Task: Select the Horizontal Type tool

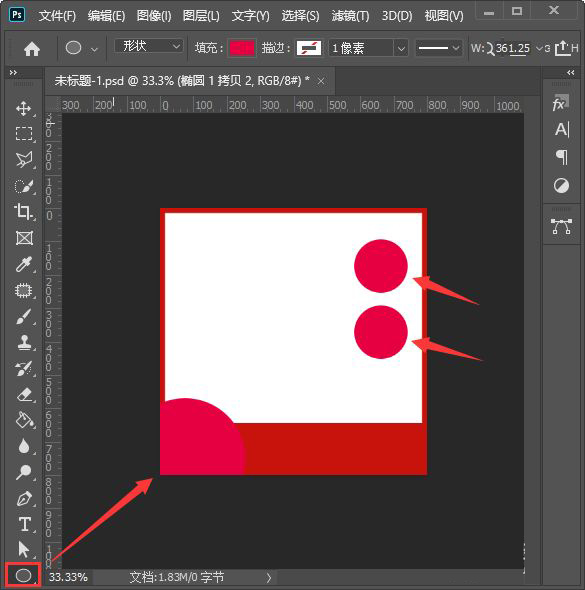Action: coord(24,524)
